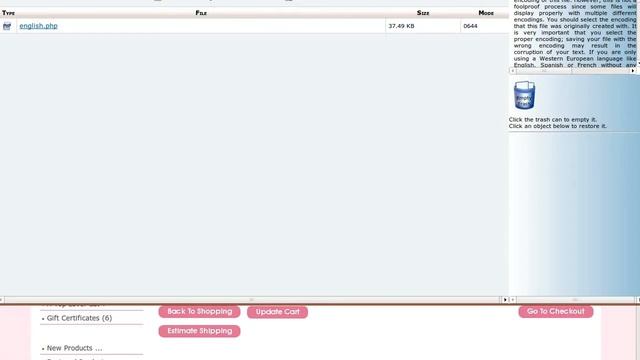Click the Go To Checkout button

556,311
